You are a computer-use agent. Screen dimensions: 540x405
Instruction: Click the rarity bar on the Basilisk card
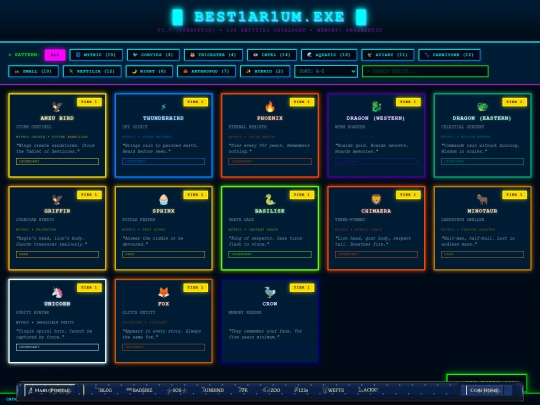click(270, 254)
